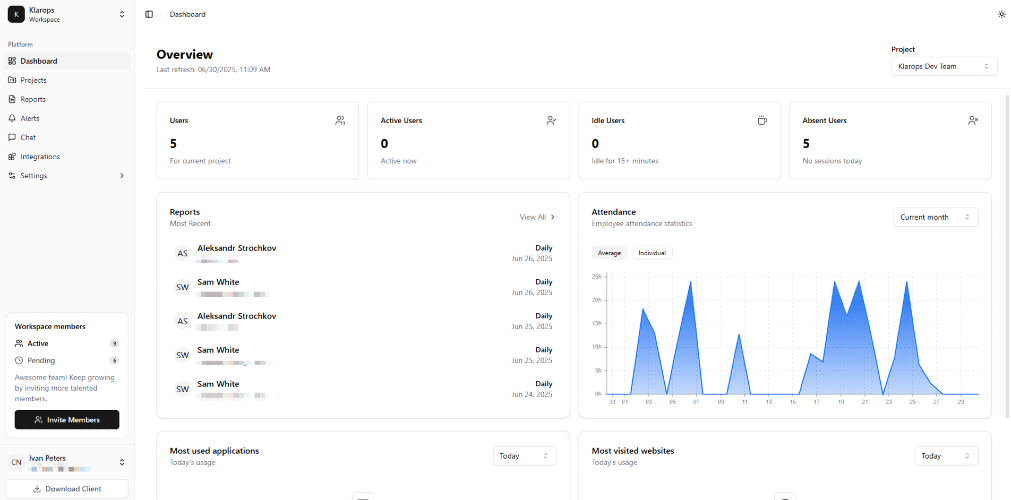This screenshot has width=1011, height=500.
Task: Click SW avatar of Jun 25 report
Action: (x=182, y=355)
